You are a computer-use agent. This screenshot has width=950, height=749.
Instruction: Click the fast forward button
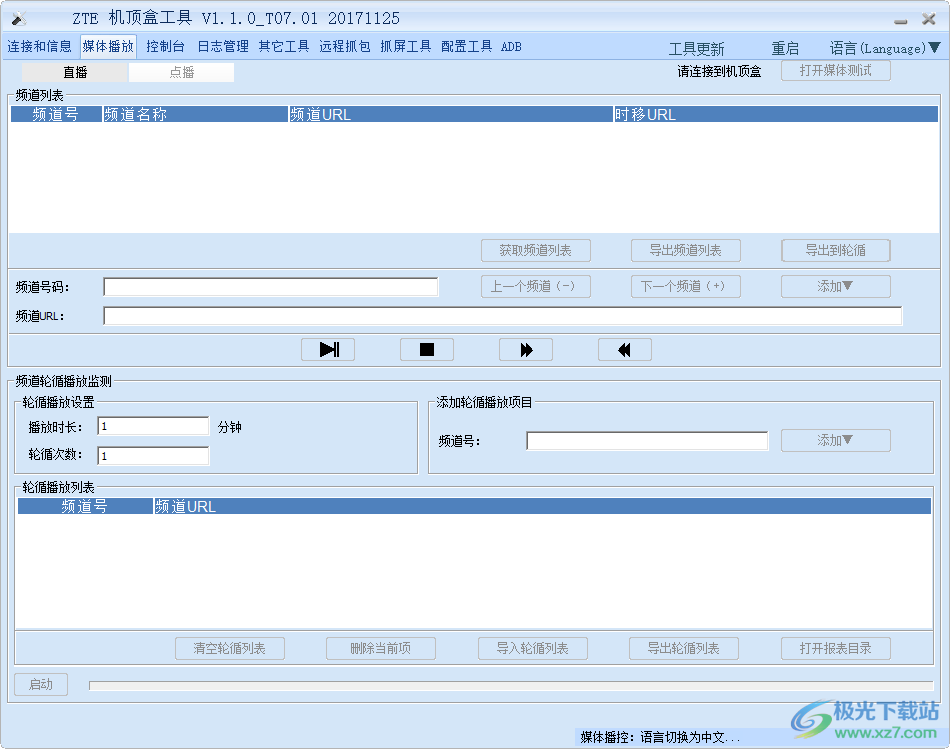coord(526,350)
